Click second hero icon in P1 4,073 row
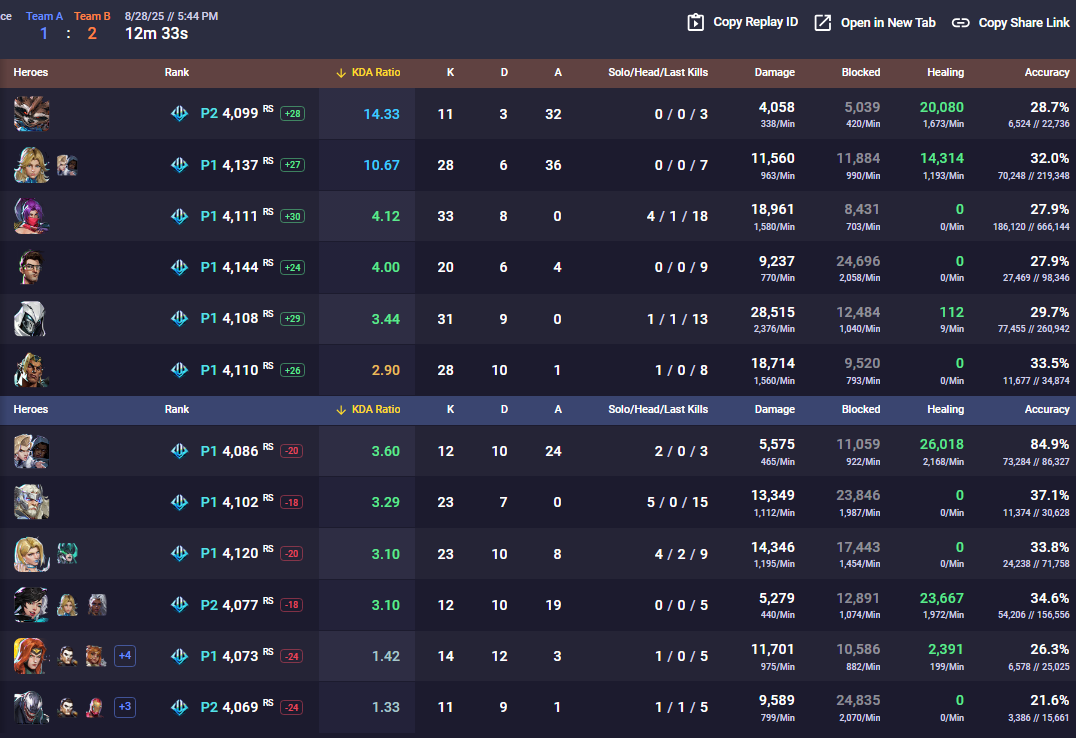This screenshot has width=1076, height=738. pyautogui.click(x=67, y=656)
